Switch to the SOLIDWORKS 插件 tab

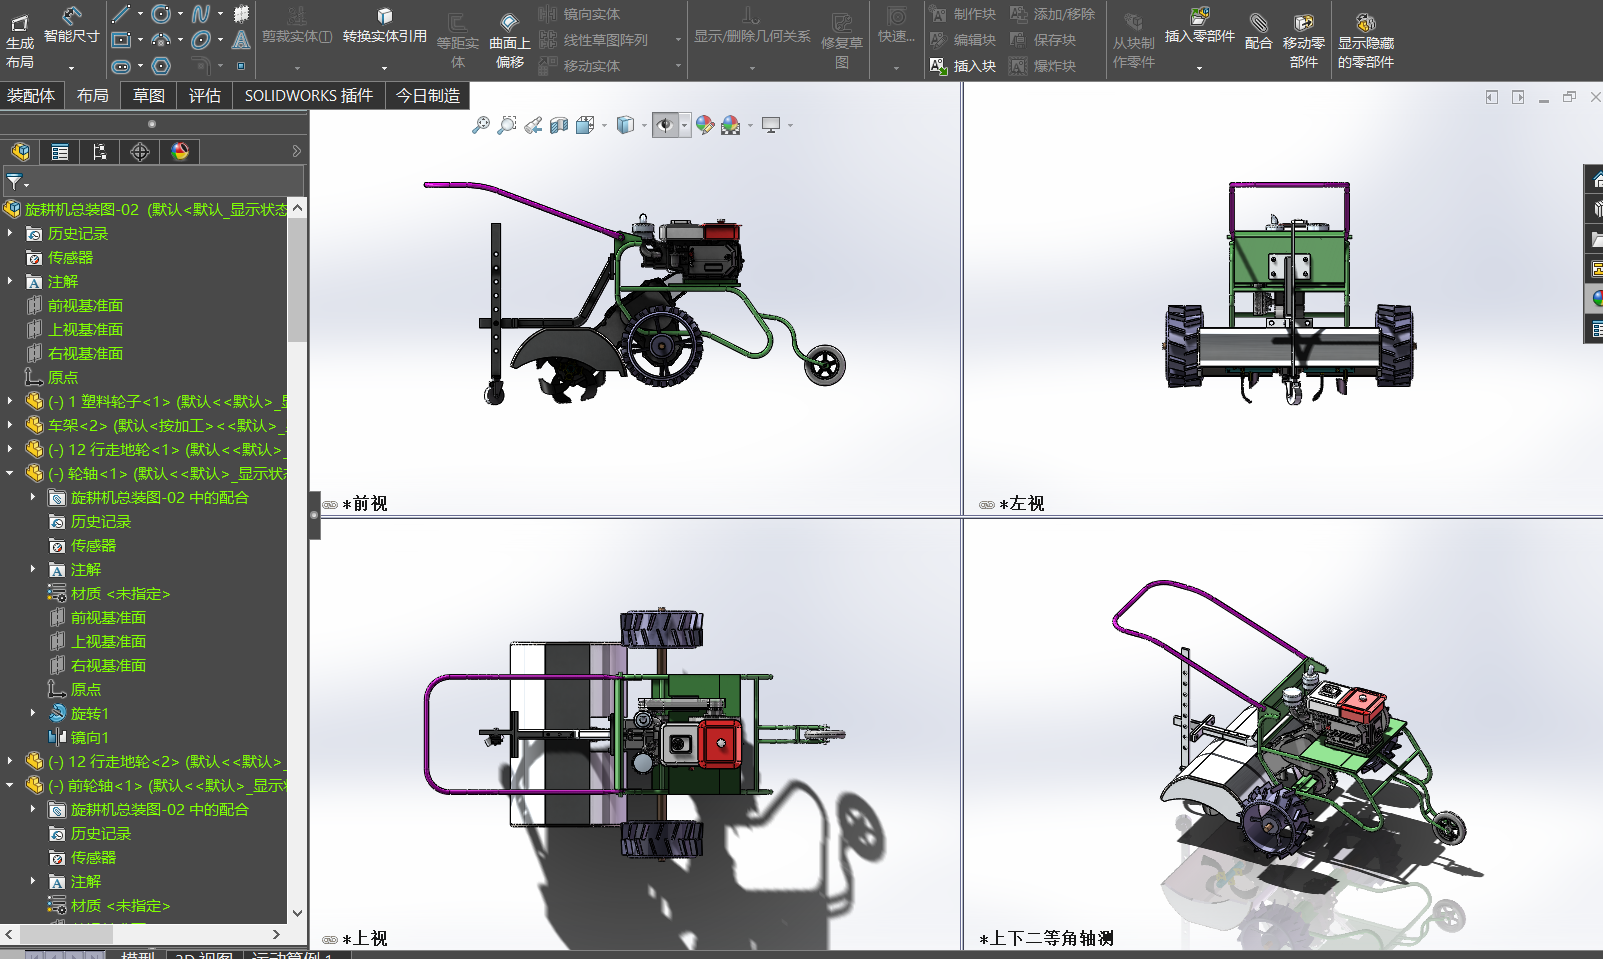click(309, 96)
